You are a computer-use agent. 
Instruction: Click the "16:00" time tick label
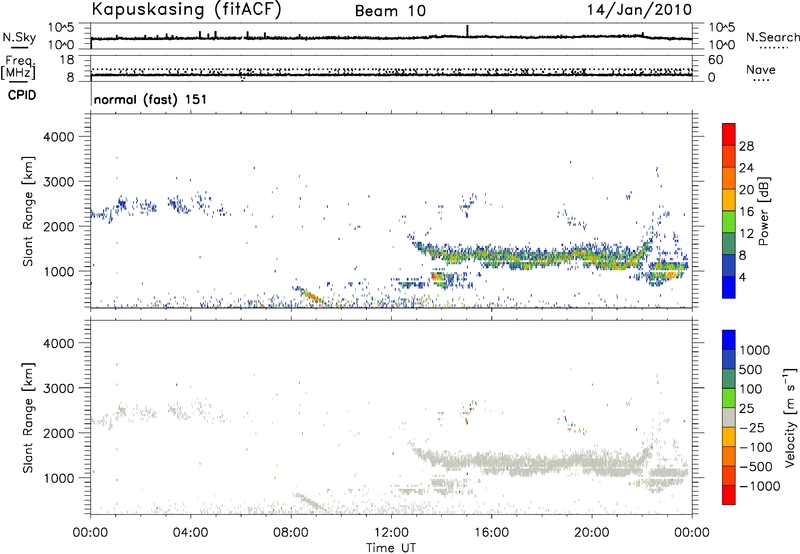click(x=491, y=533)
